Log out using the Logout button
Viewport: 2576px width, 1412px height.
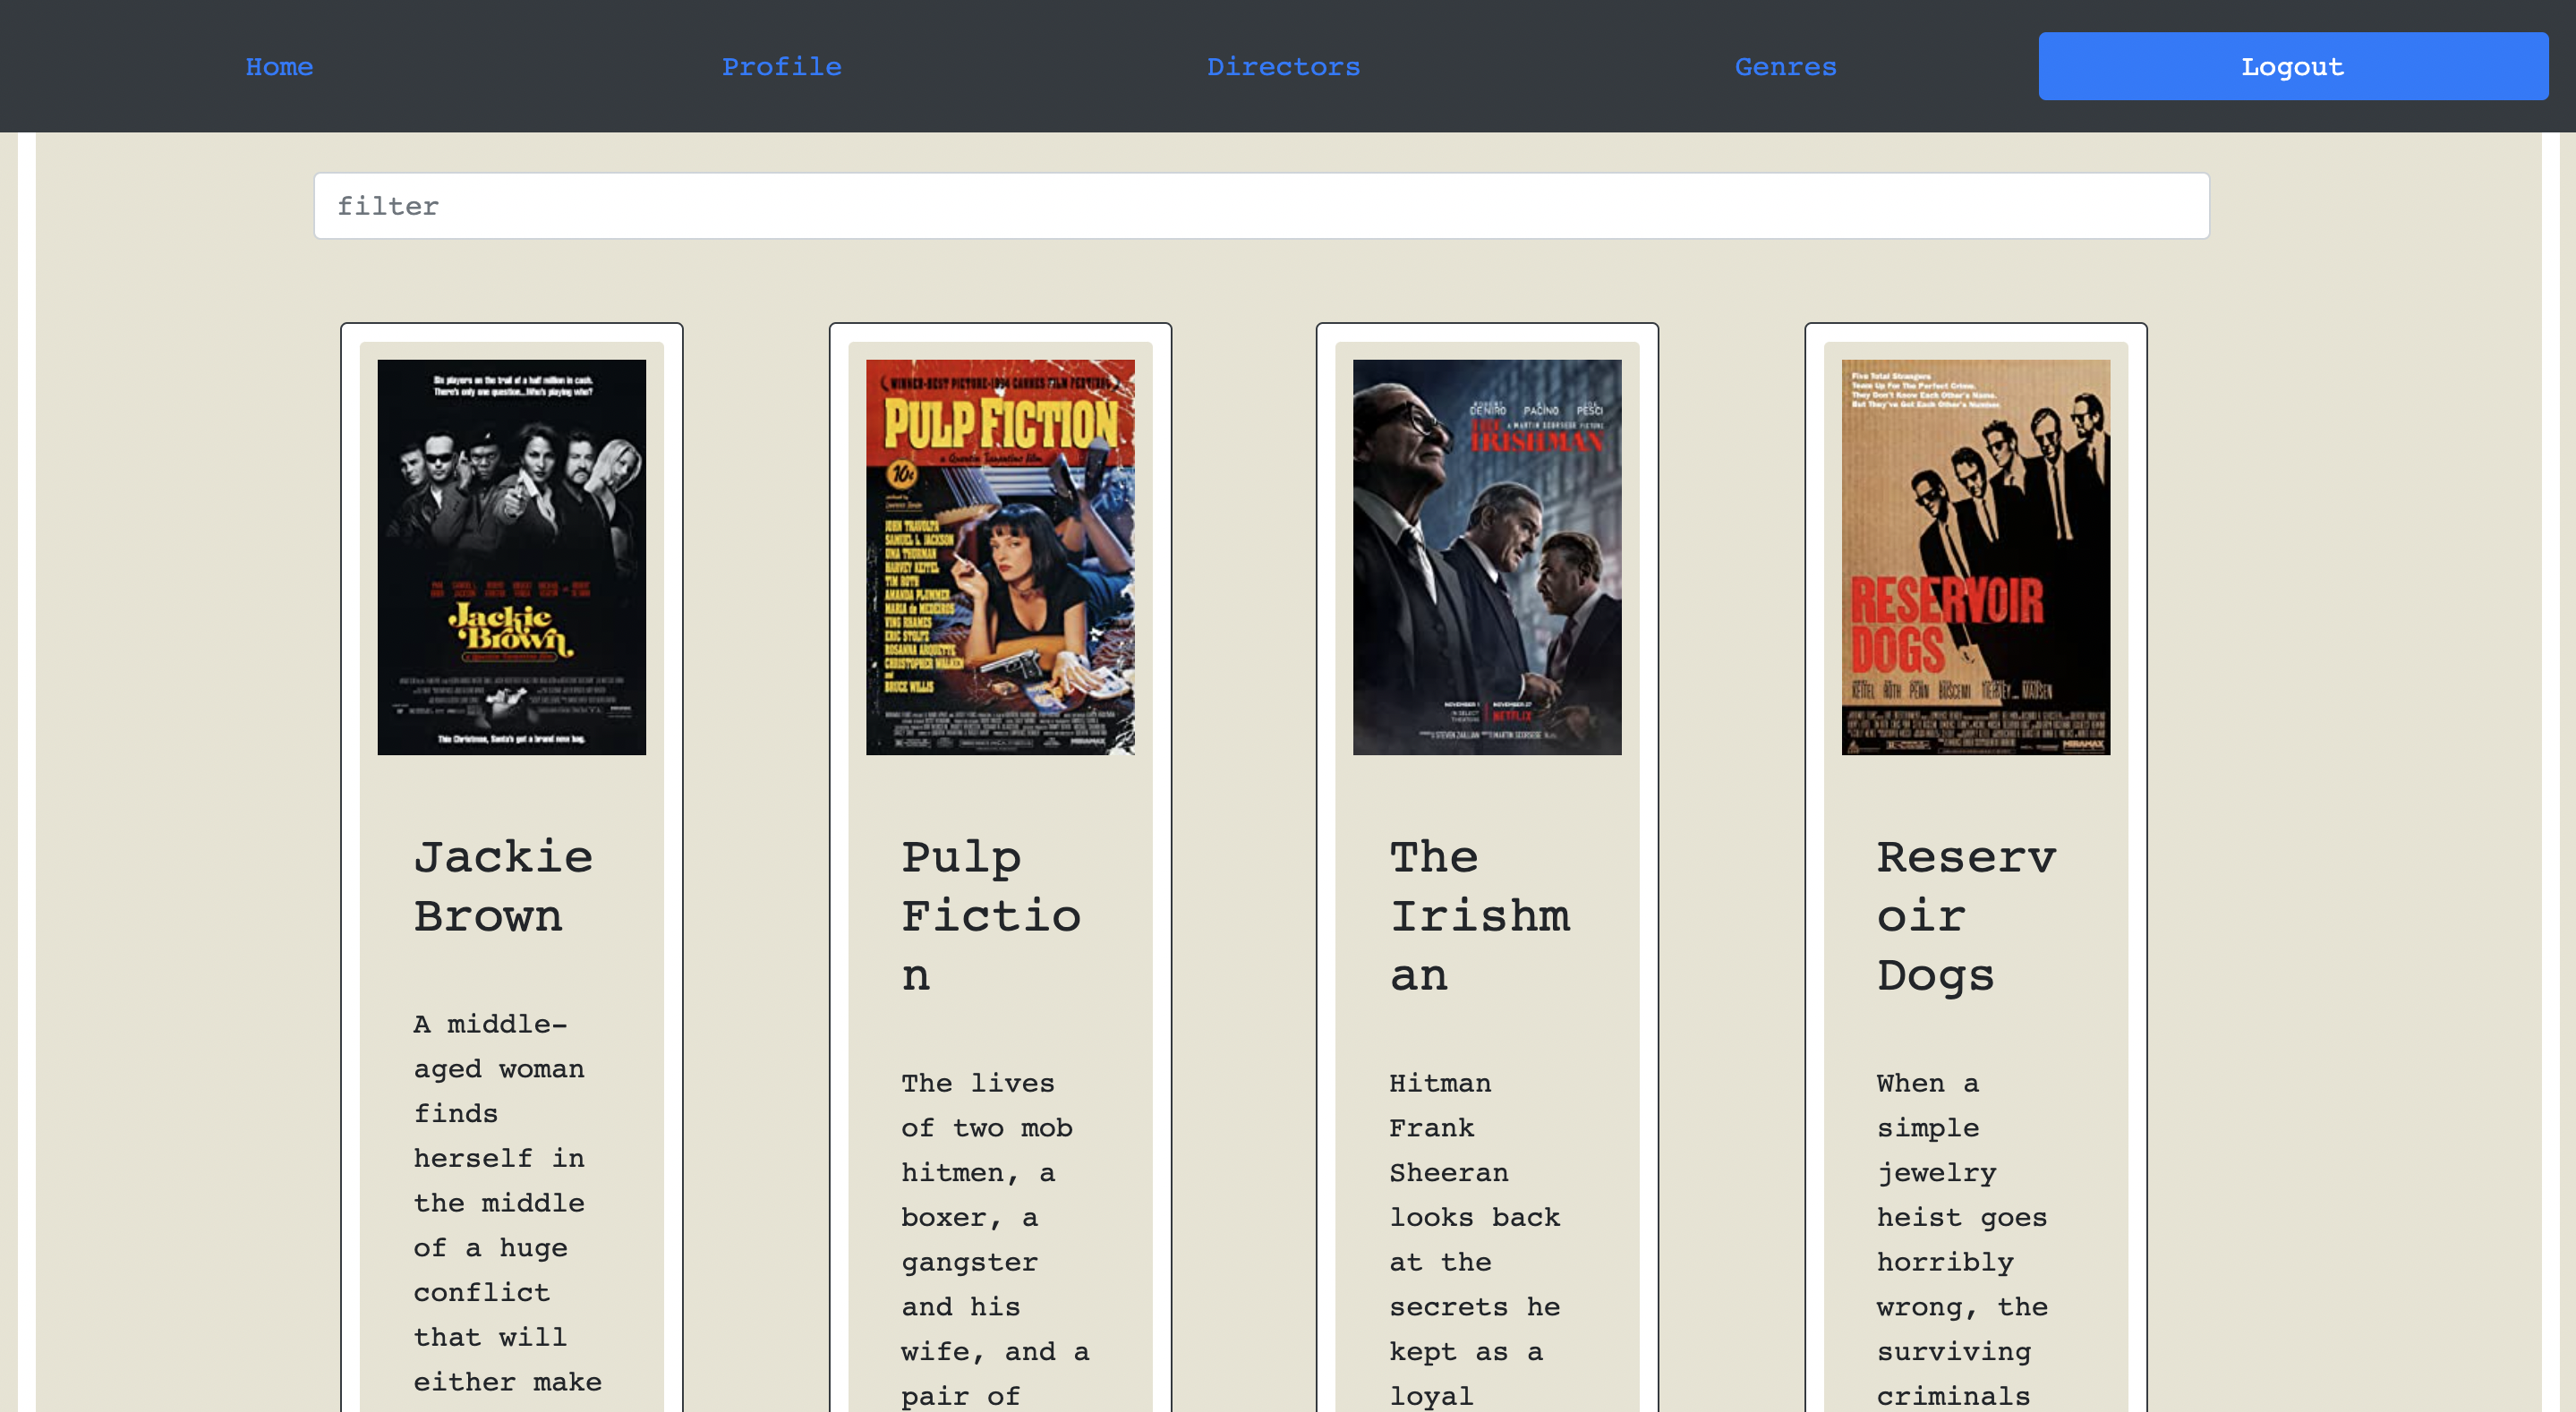(x=2292, y=66)
